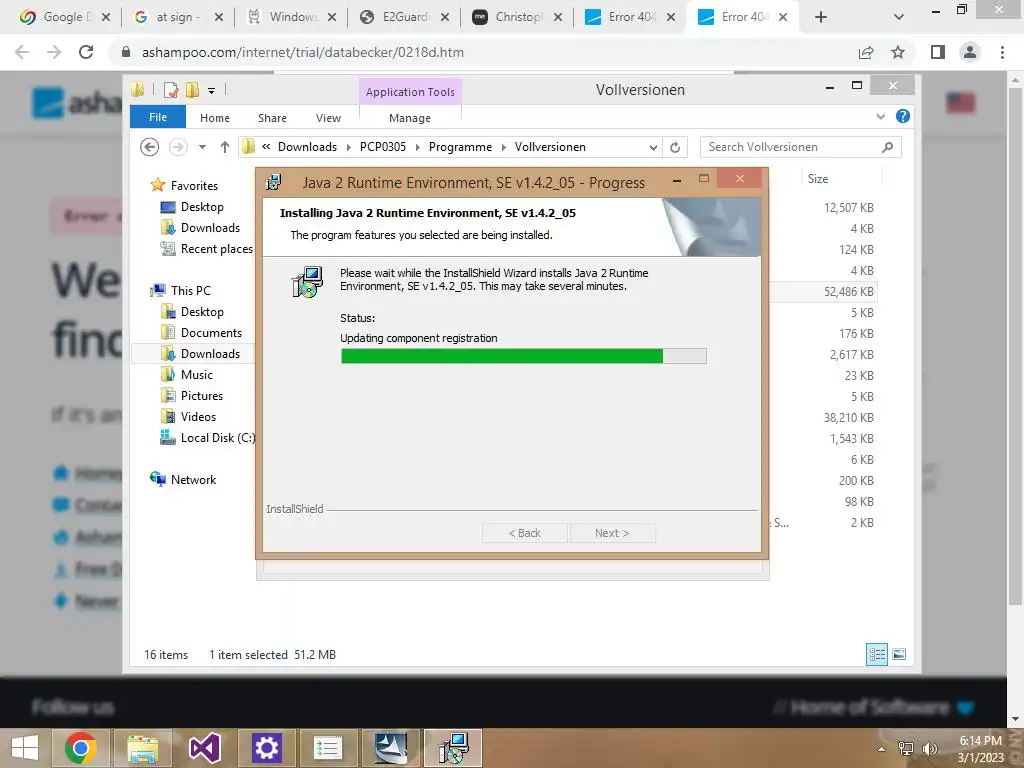Open a new Chrome tab
Viewport: 1024px width, 768px height.
pos(821,17)
